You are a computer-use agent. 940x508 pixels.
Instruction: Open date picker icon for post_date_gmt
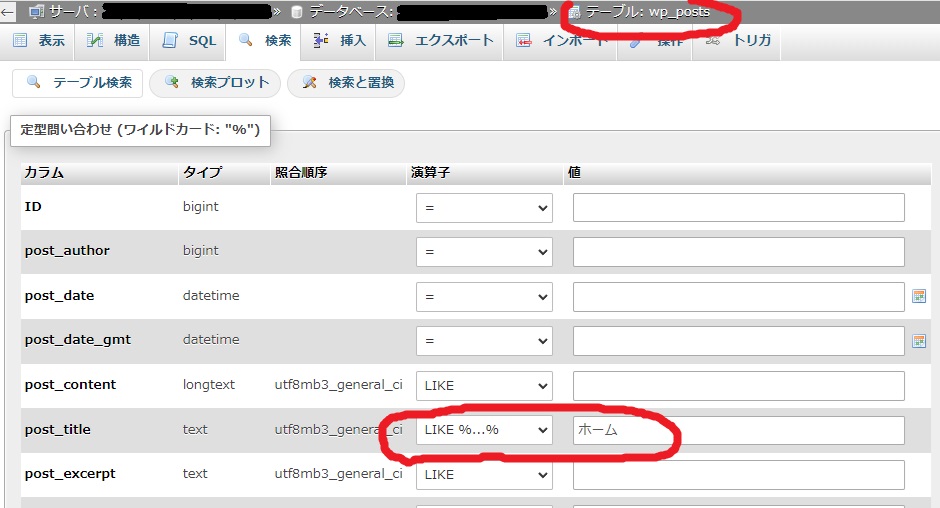(919, 341)
